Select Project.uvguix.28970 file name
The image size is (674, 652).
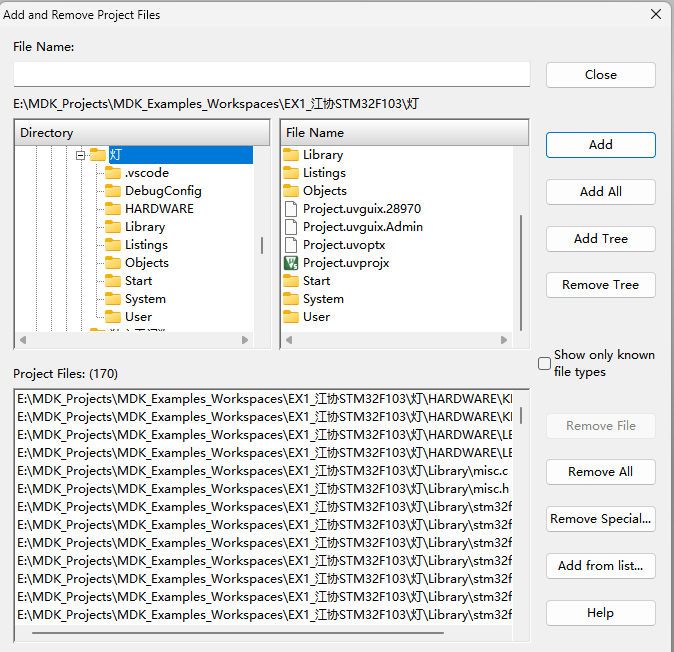(x=362, y=209)
